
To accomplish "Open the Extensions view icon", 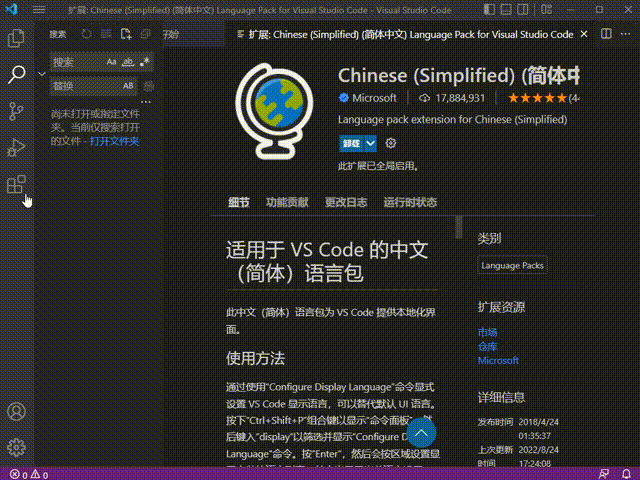I will [x=16, y=184].
